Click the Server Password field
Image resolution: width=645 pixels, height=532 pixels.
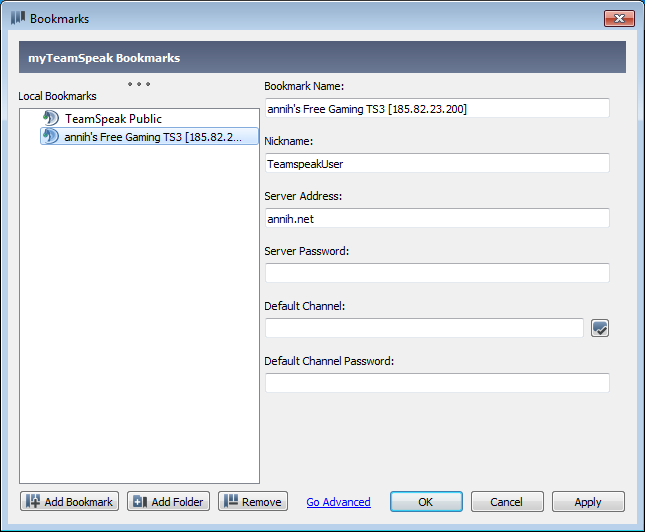tap(436, 273)
